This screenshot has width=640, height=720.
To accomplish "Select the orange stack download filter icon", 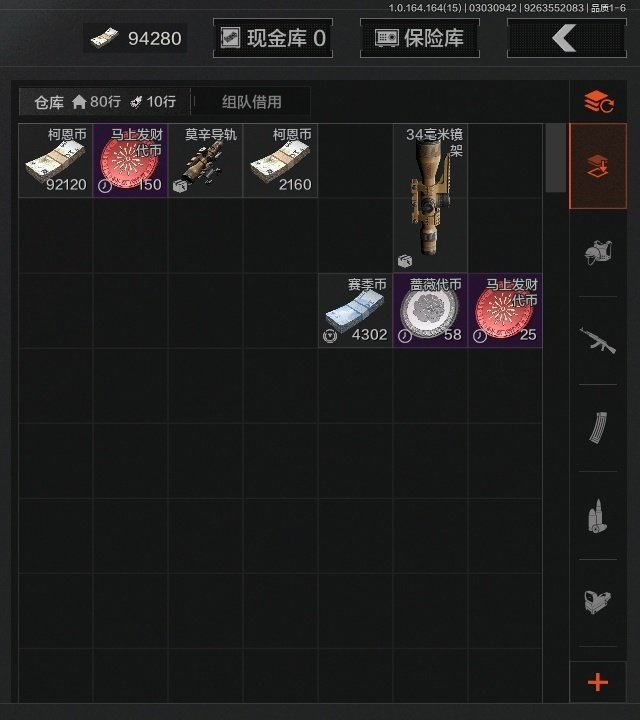I will [598, 166].
